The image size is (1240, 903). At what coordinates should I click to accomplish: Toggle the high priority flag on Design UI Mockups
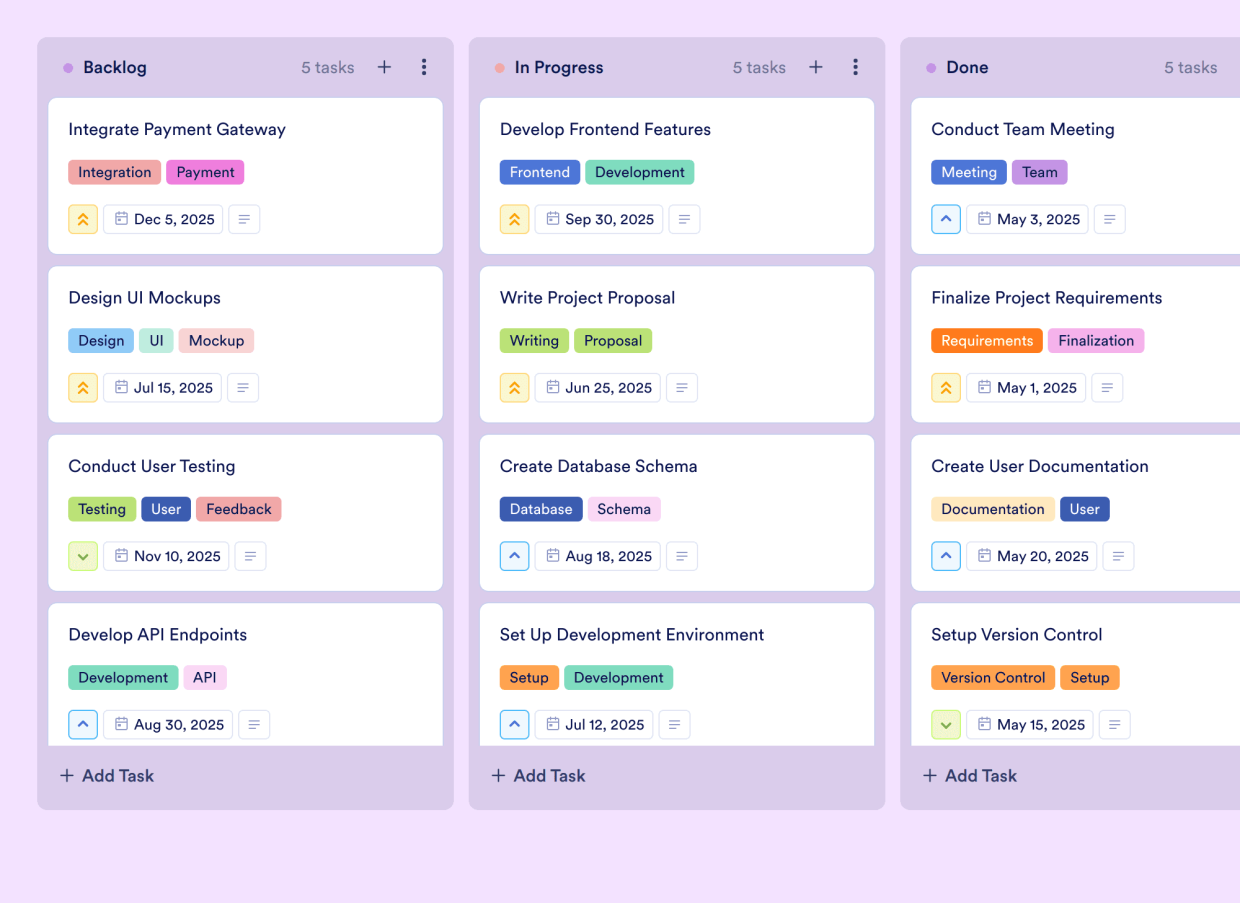pyautogui.click(x=83, y=387)
